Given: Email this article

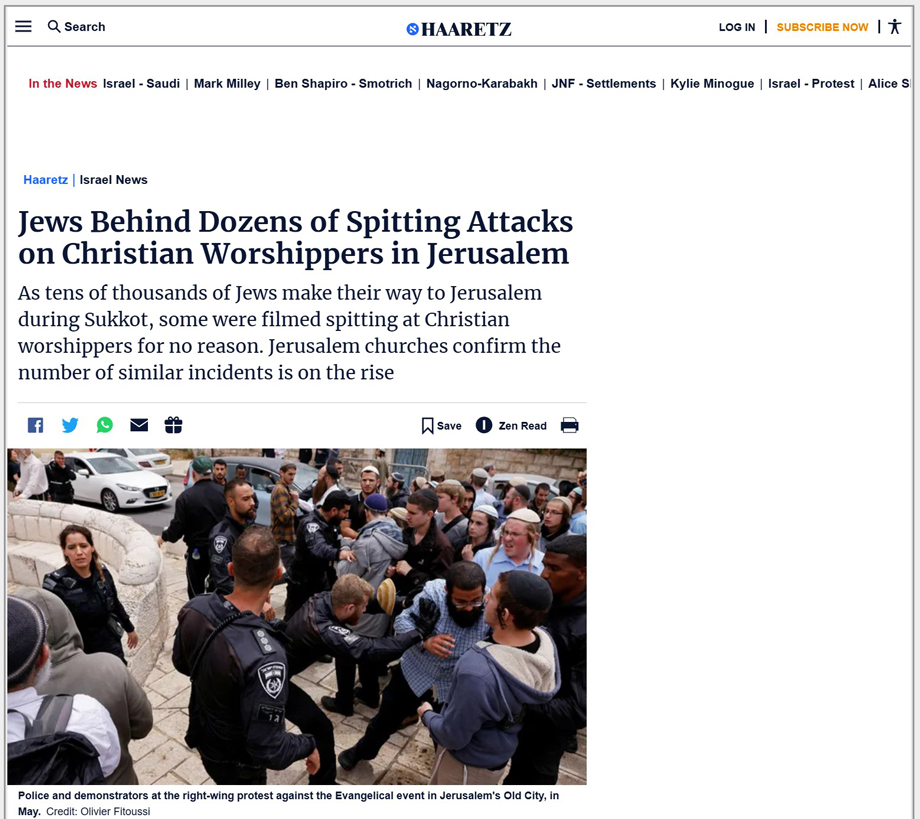Looking at the screenshot, I should pos(139,425).
